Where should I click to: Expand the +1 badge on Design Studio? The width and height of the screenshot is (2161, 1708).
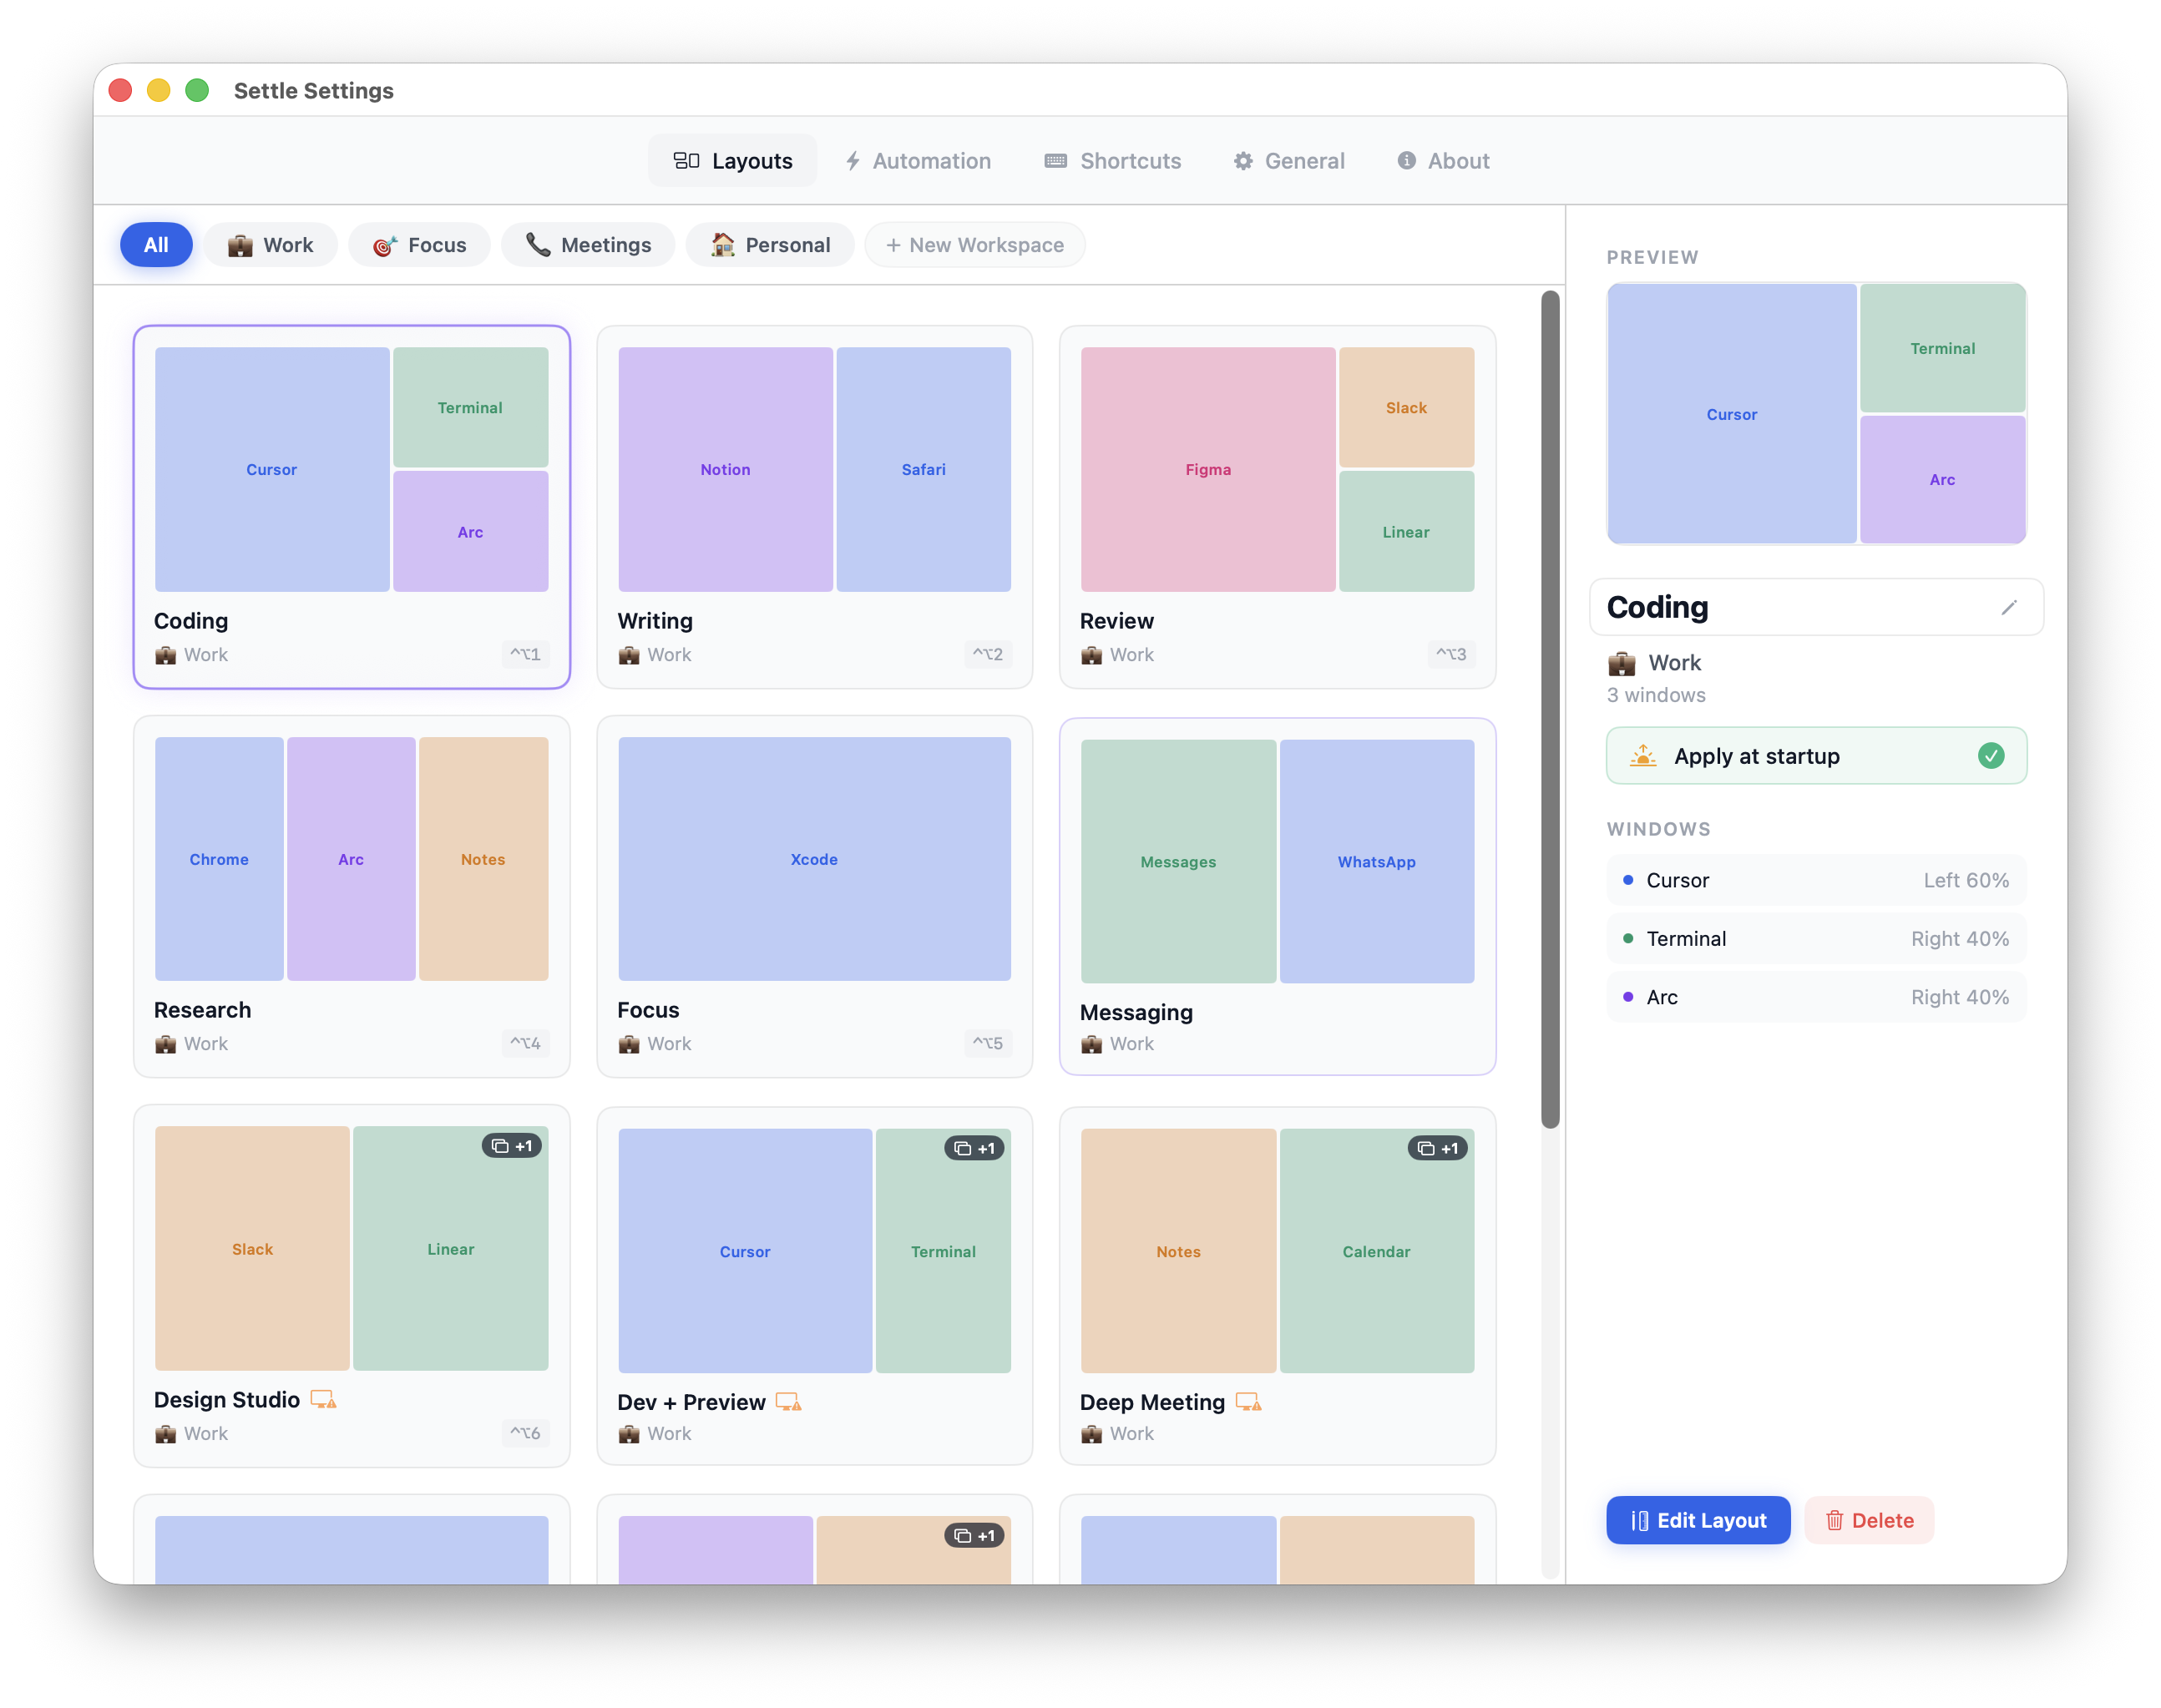(513, 1146)
